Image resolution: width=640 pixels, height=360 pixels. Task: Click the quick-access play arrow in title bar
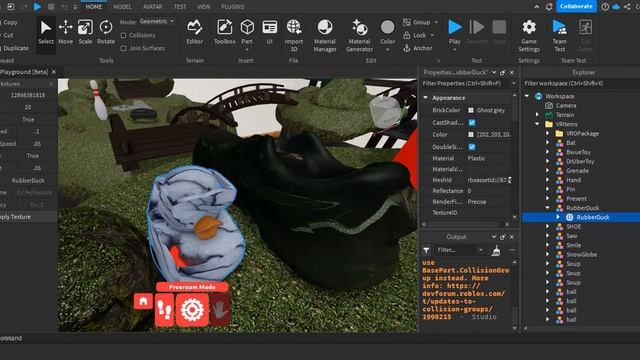[37, 7]
